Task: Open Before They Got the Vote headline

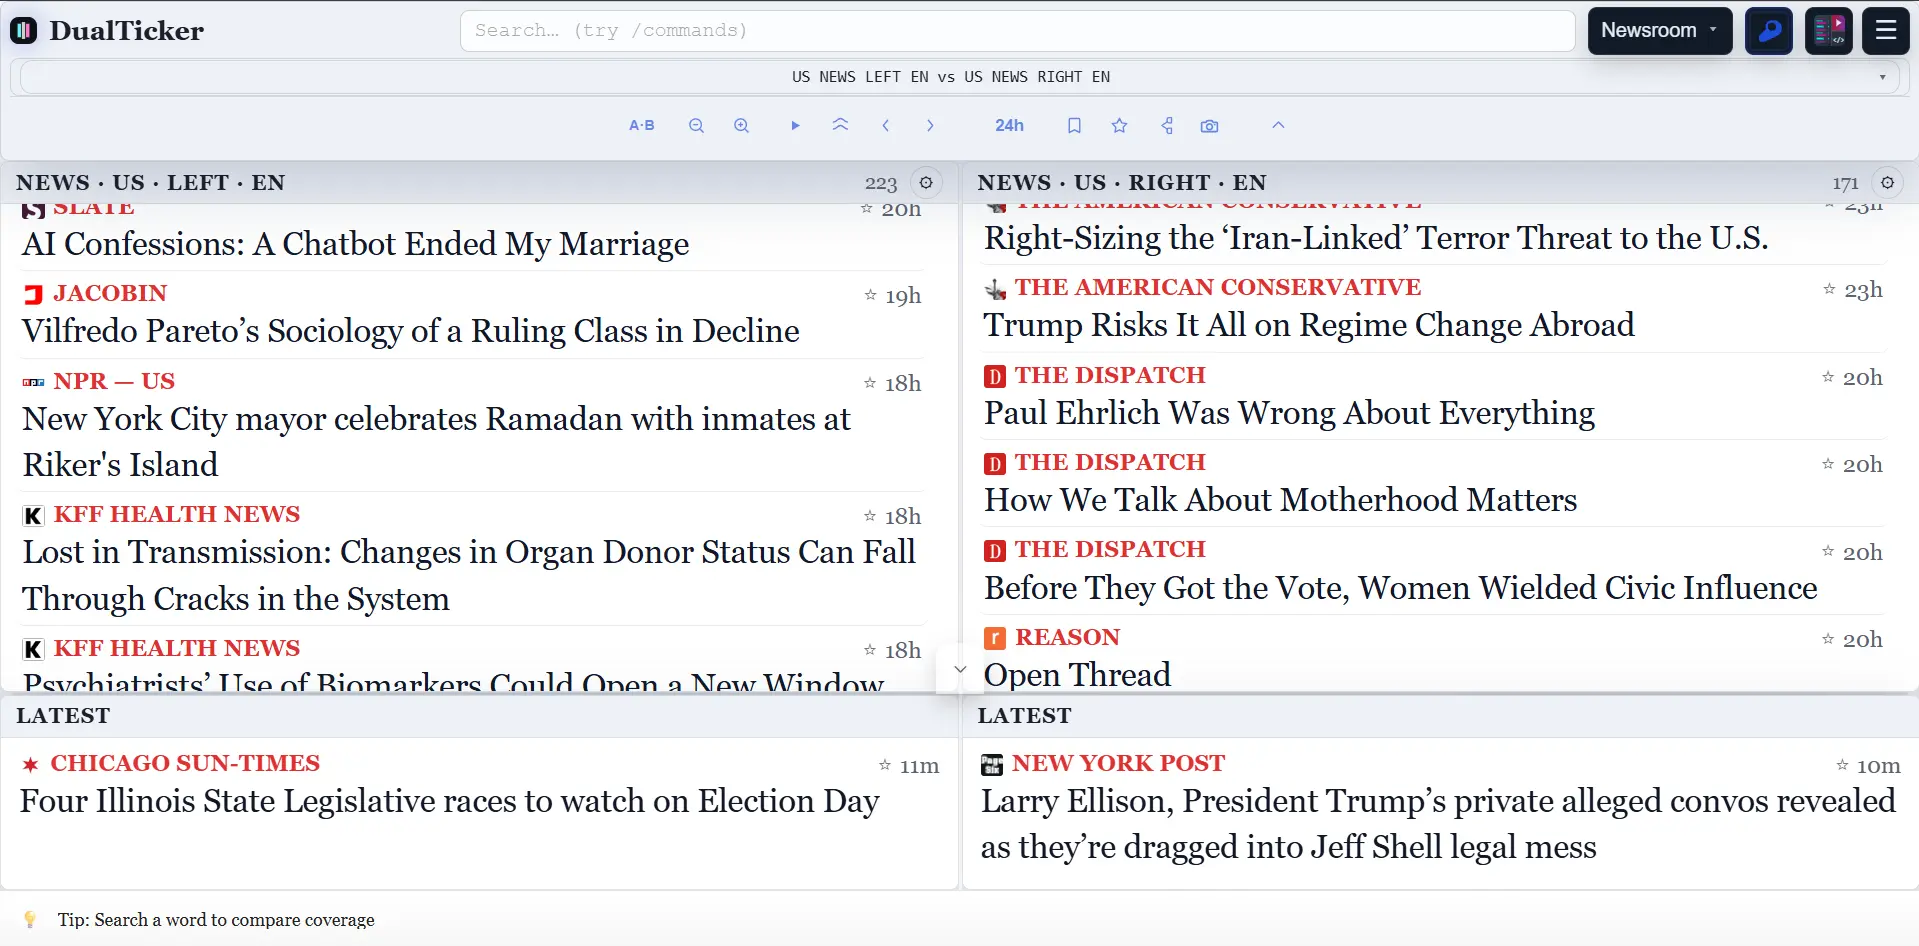Action: (x=1400, y=588)
